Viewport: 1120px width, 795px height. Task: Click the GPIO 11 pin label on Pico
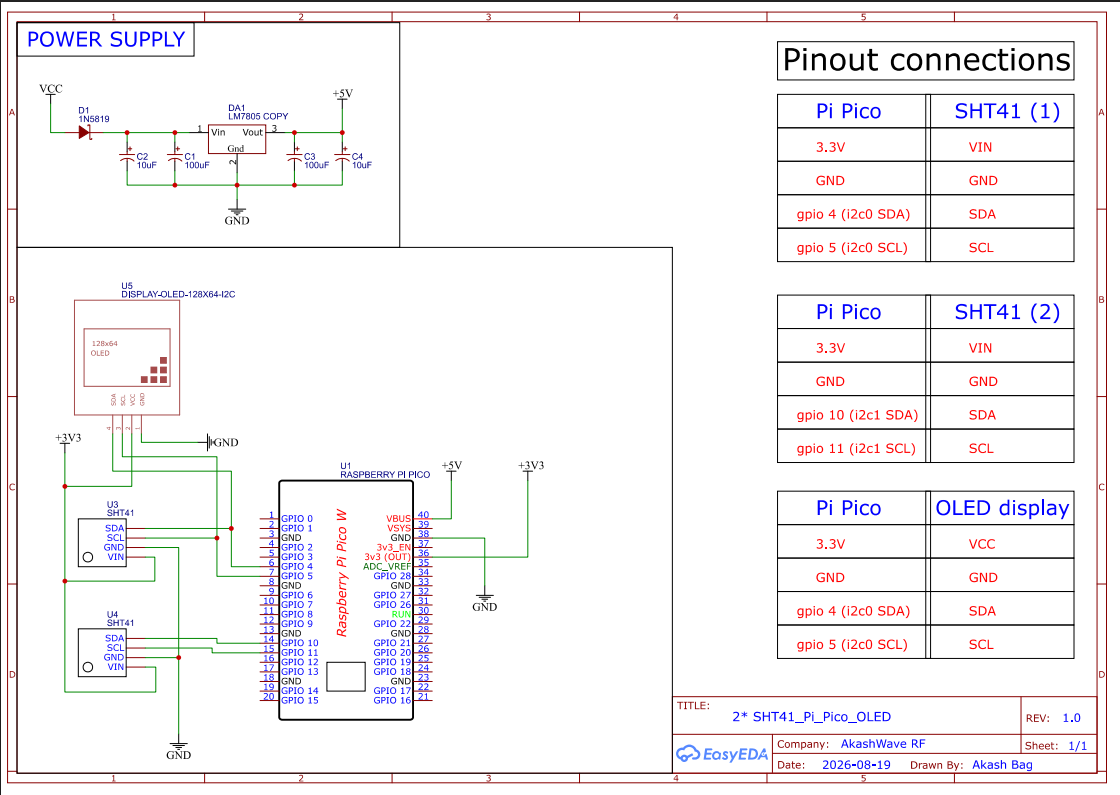pyautogui.click(x=300, y=652)
